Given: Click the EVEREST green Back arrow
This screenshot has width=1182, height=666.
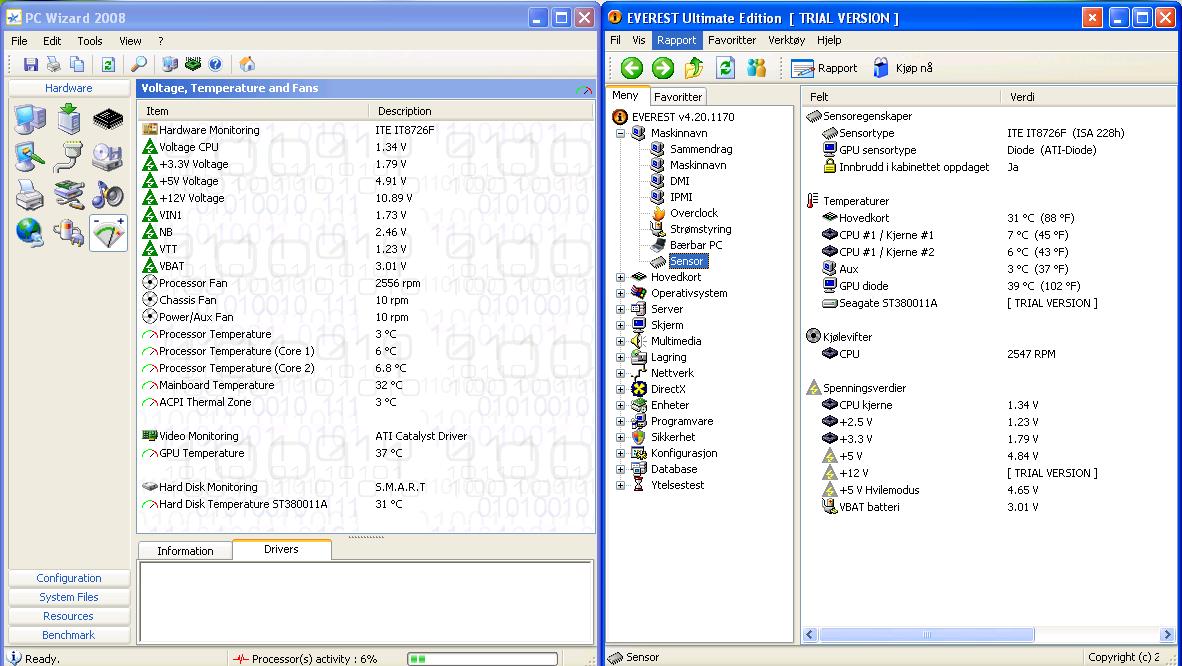Looking at the screenshot, I should tap(632, 68).
